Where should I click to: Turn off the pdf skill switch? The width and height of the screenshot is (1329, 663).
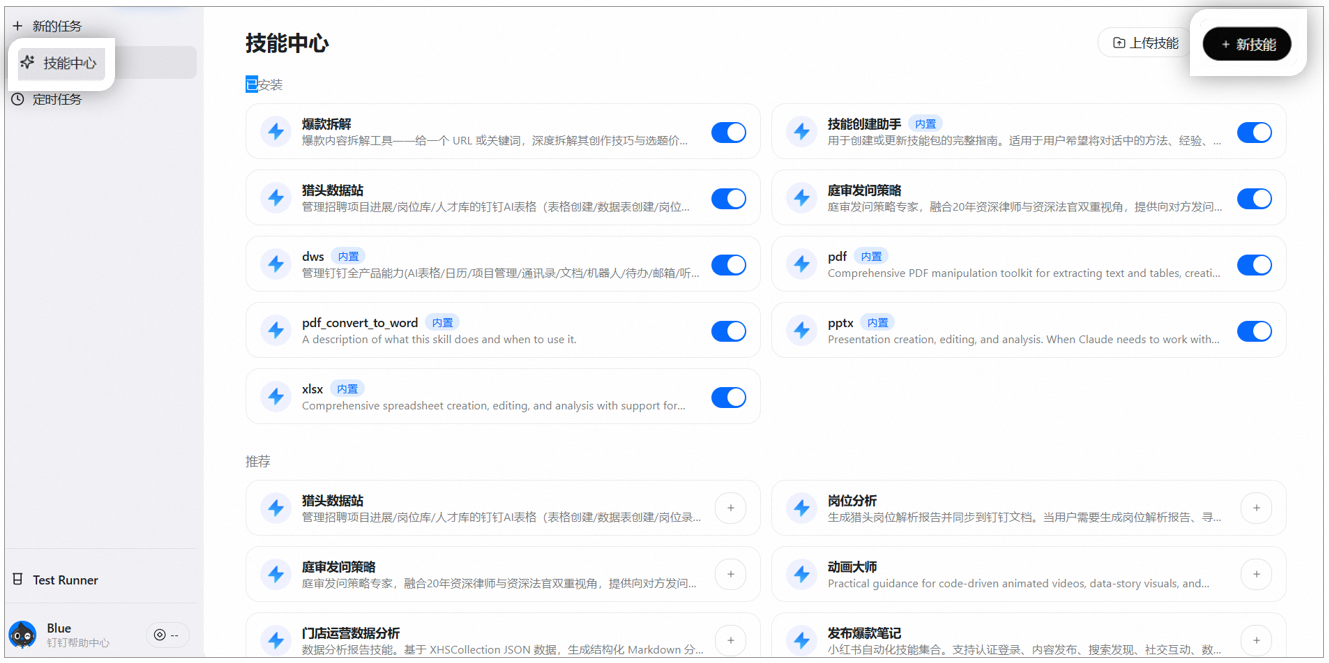[x=1254, y=265]
